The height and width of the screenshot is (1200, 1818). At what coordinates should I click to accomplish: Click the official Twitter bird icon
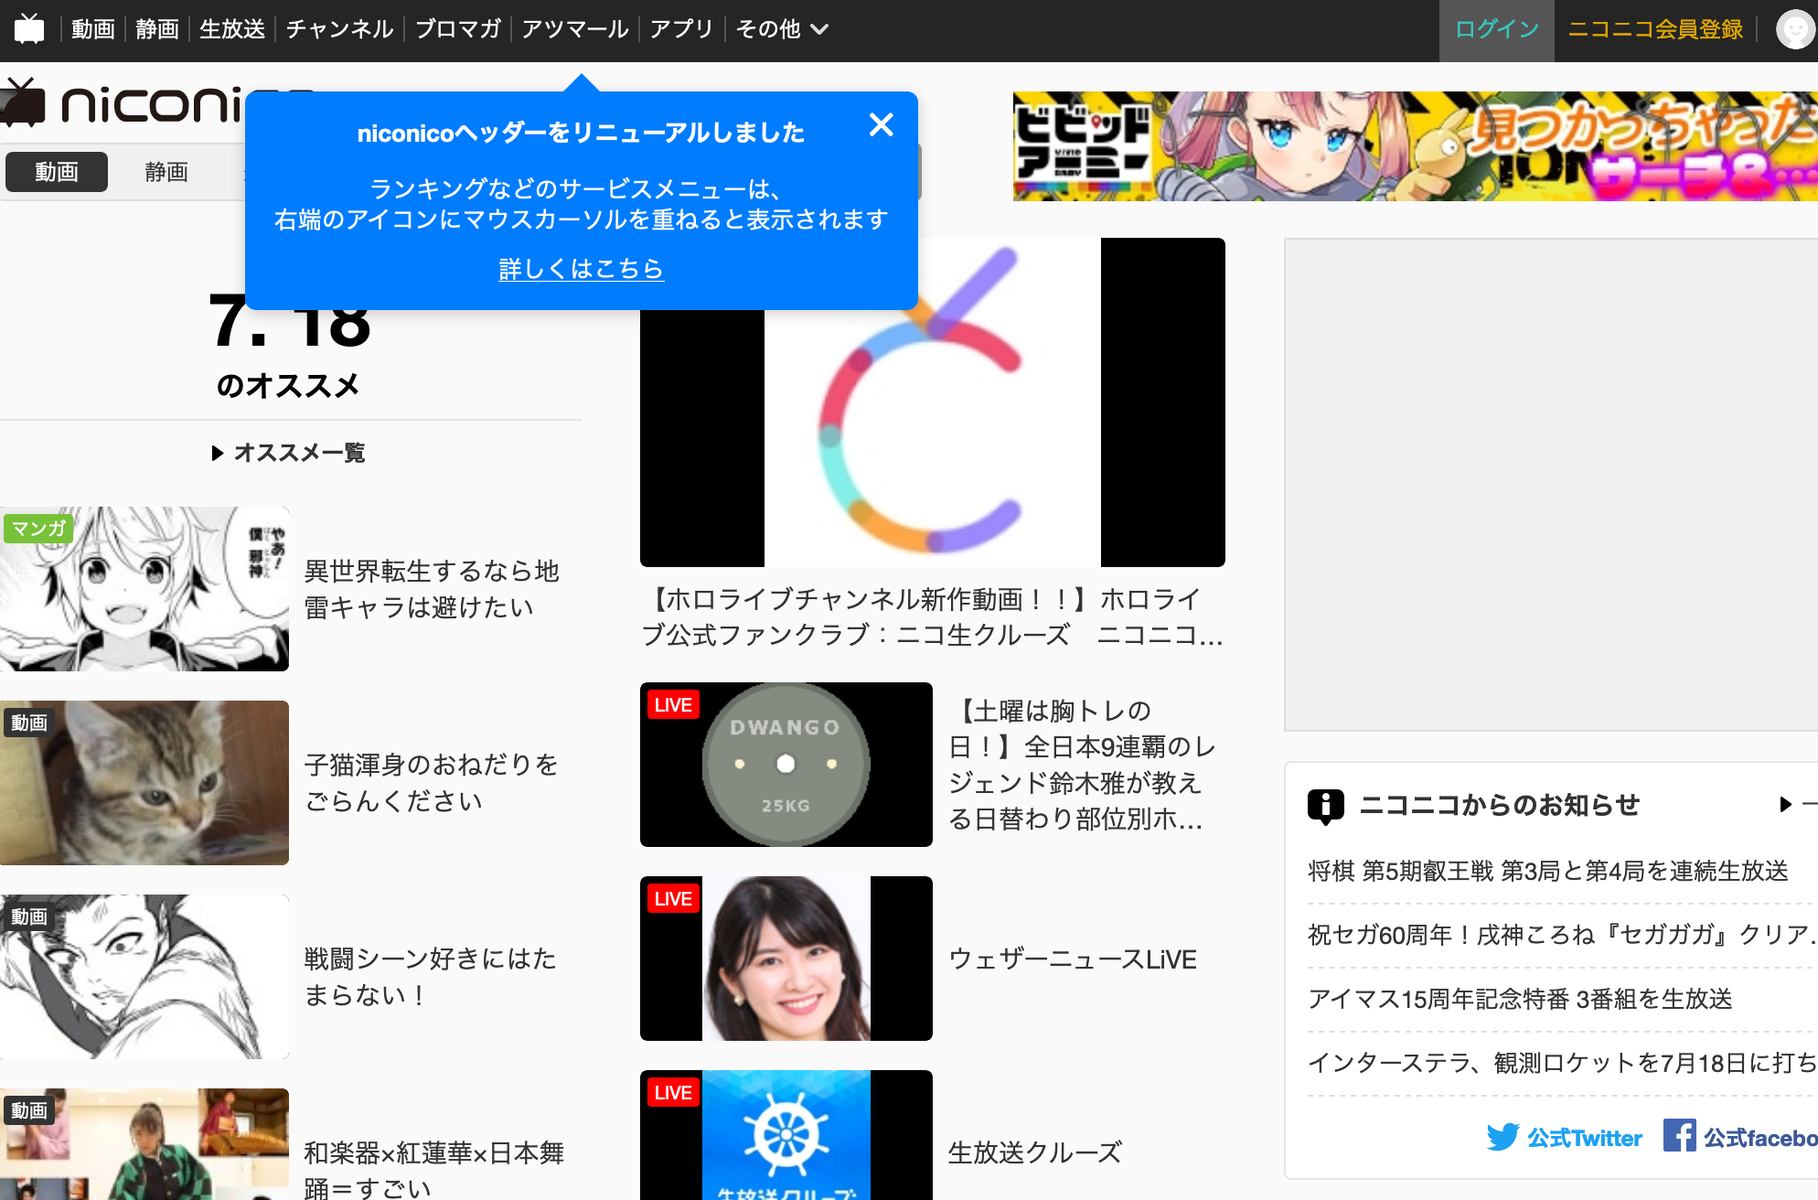[x=1502, y=1137]
